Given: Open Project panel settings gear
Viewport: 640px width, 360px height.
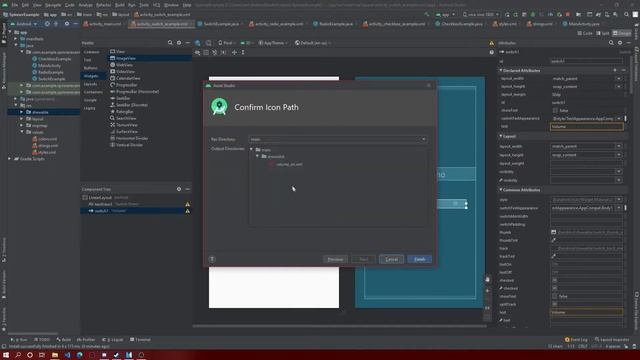Looking at the screenshot, I should pos(67,24).
